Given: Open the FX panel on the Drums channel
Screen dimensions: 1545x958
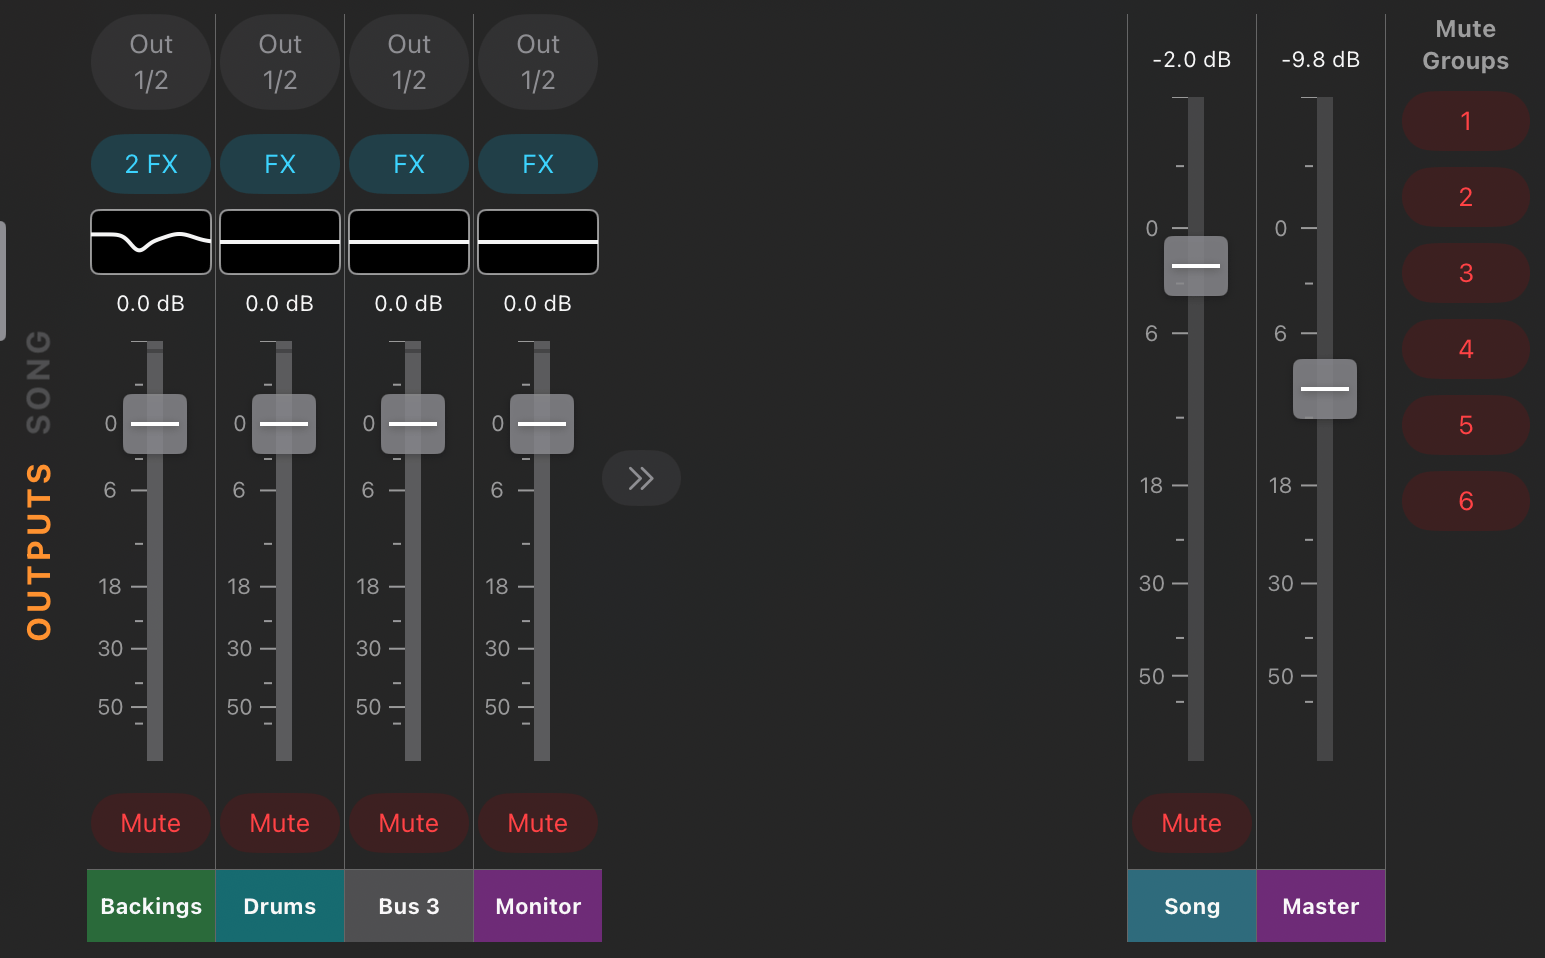Looking at the screenshot, I should coord(279,164).
